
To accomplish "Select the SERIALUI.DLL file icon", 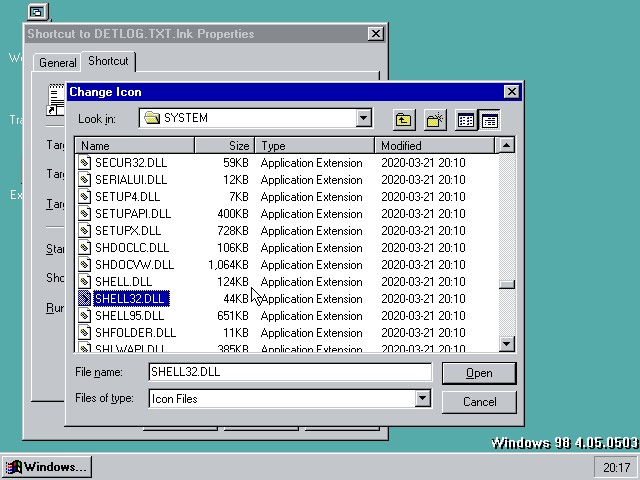I will (x=86, y=180).
